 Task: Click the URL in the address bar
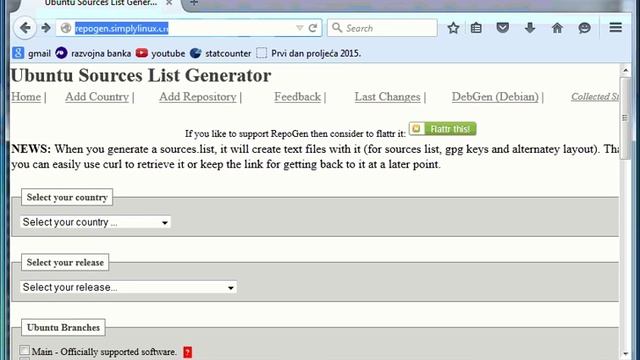[122, 28]
